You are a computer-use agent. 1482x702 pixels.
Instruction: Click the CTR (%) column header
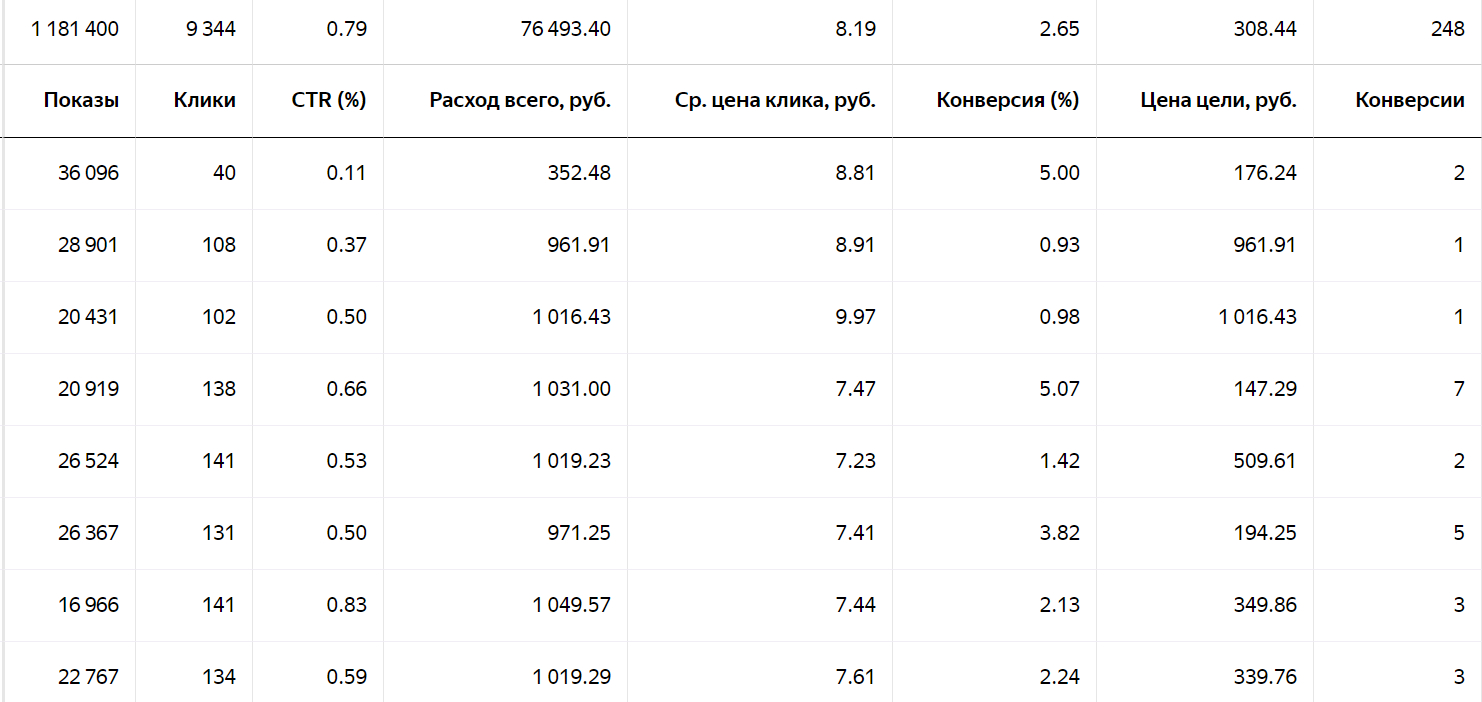pos(329,100)
